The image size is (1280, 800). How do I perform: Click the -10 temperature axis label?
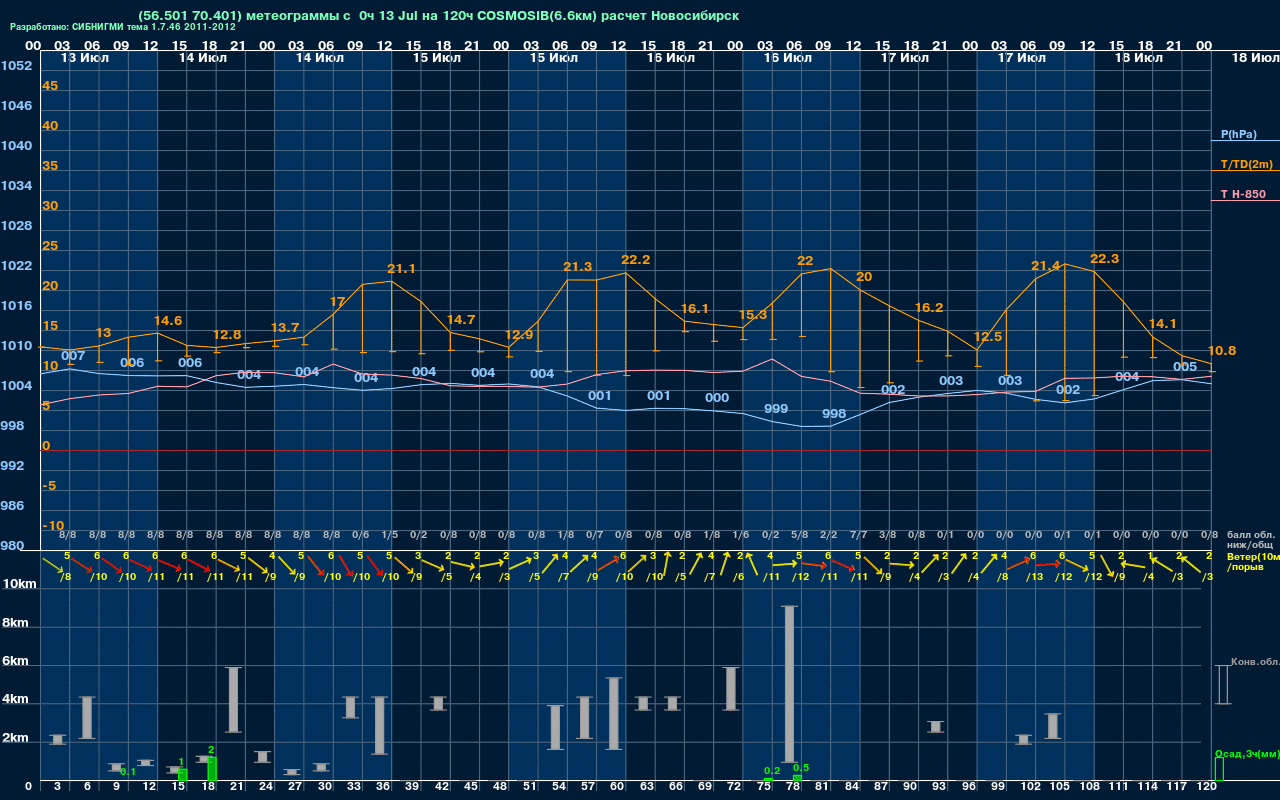(x=53, y=526)
